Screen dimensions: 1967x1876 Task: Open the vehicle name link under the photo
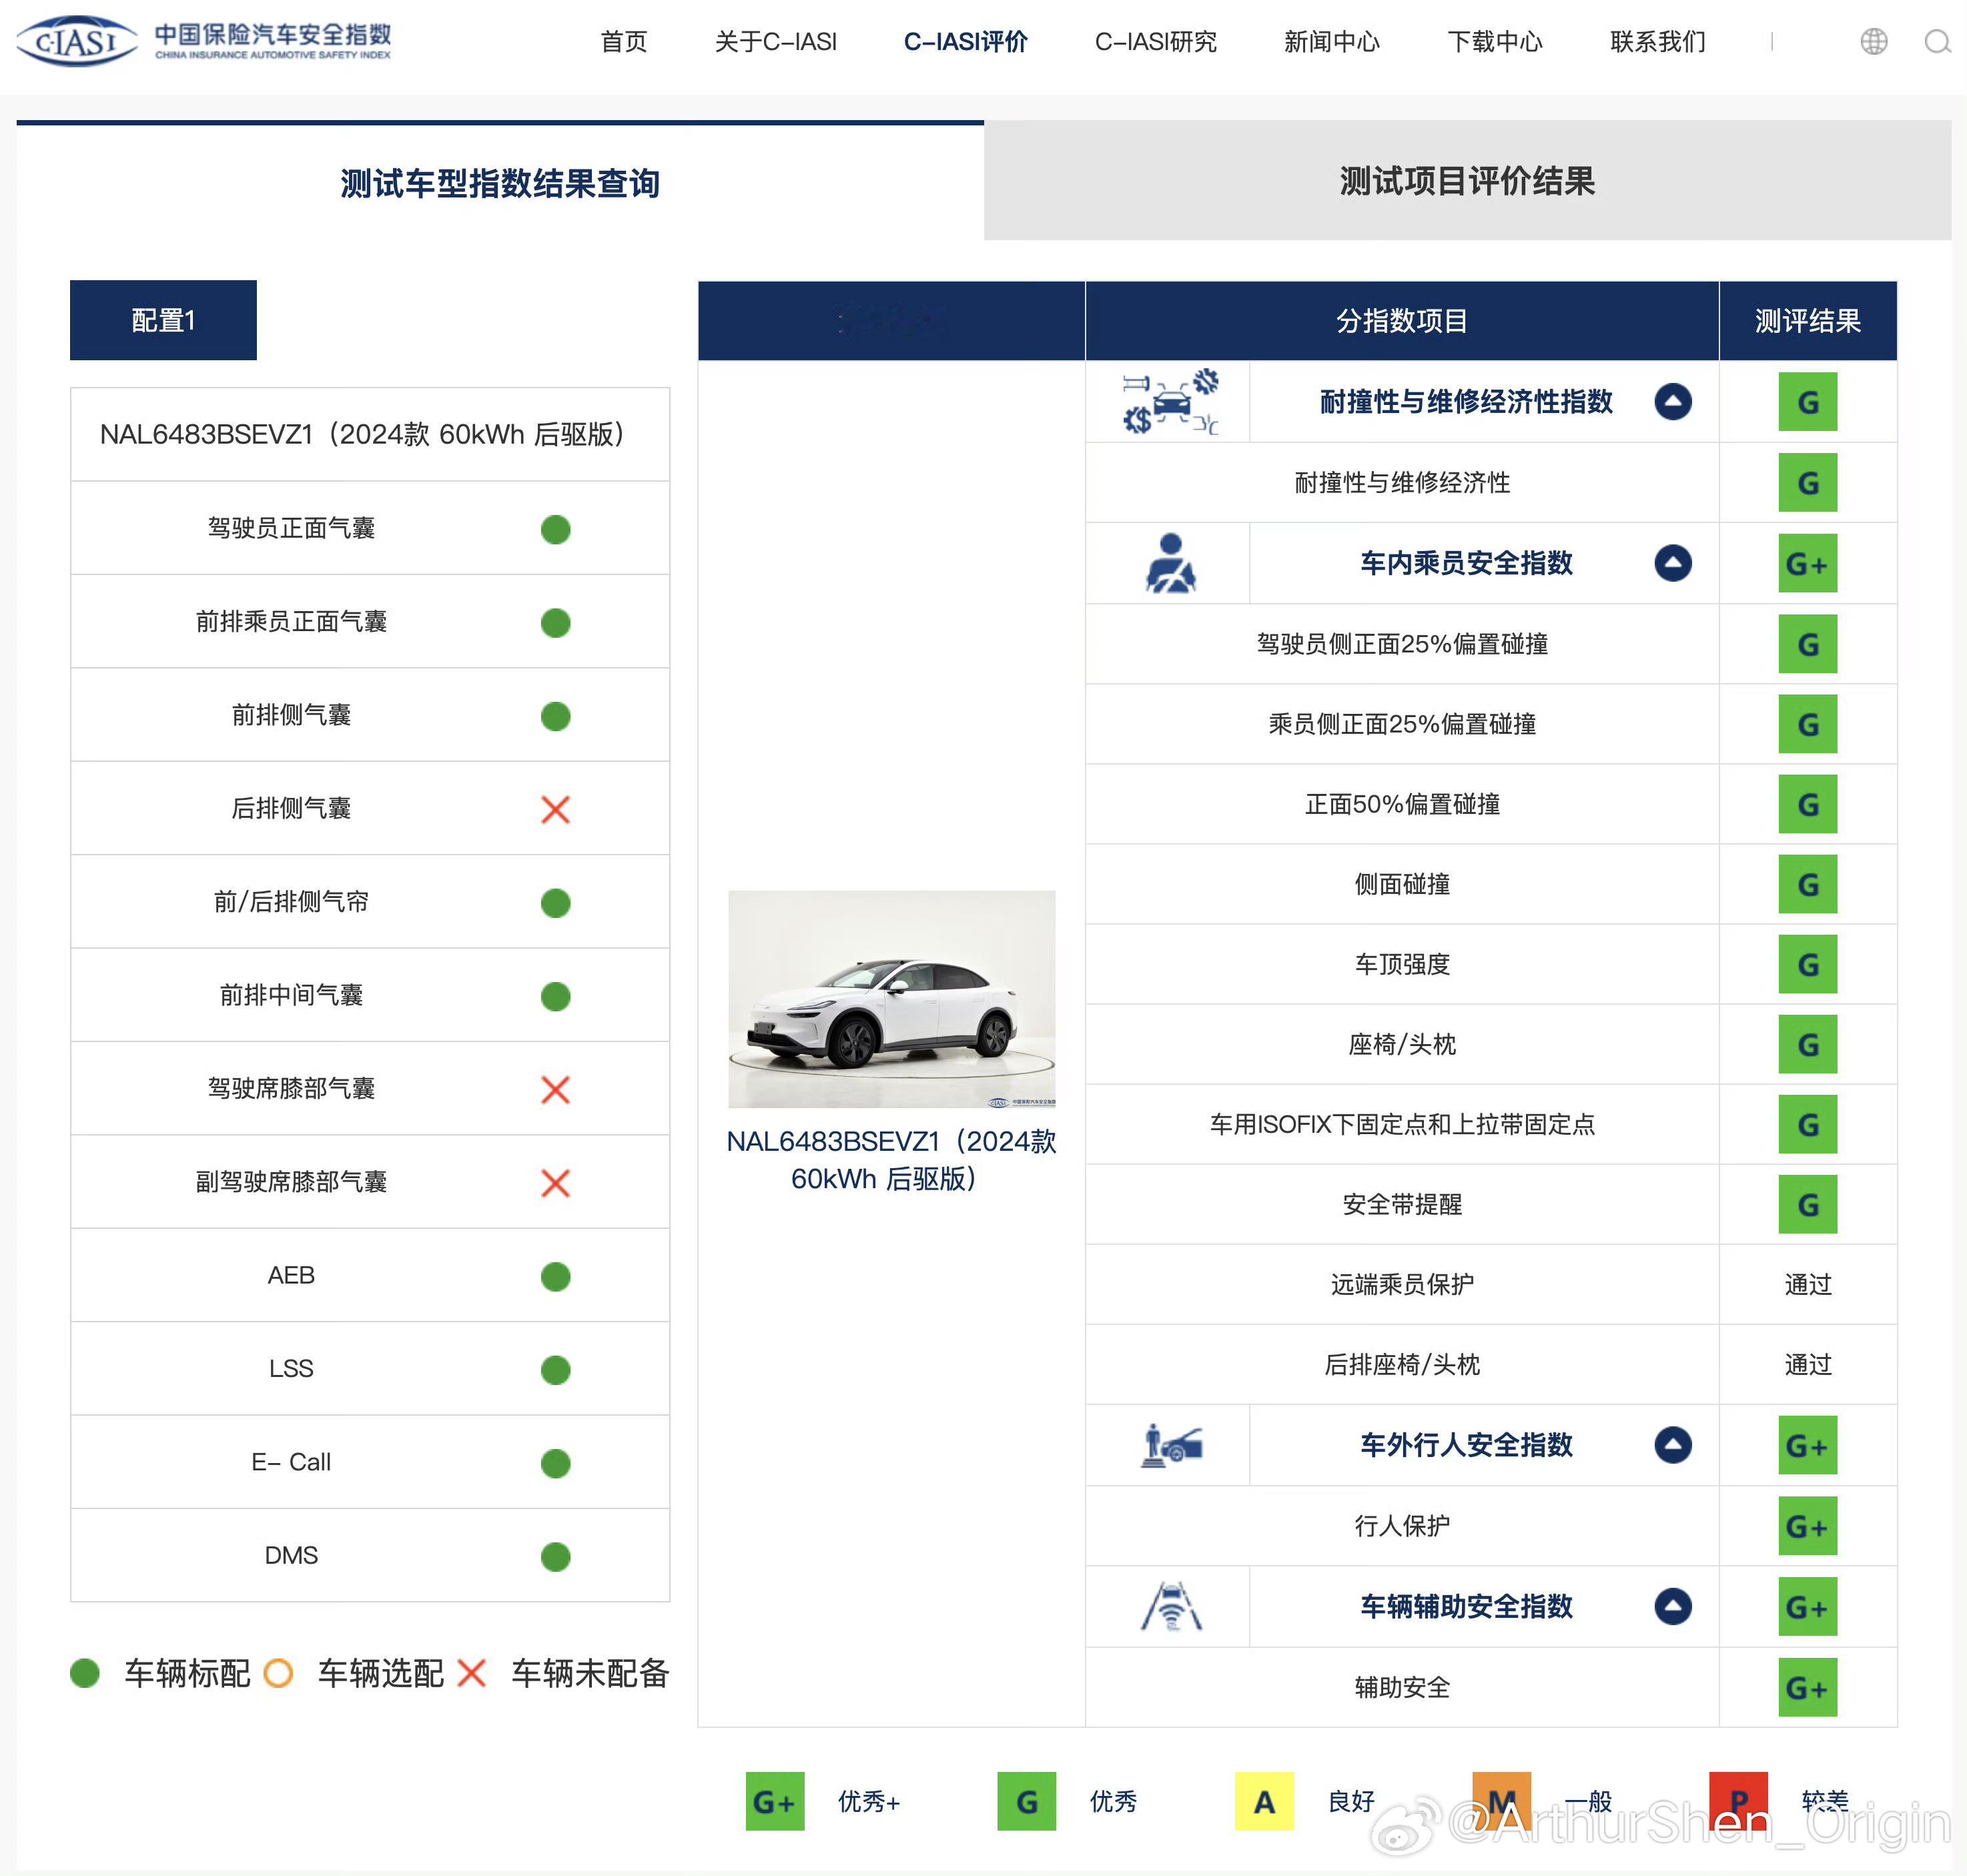[890, 1160]
